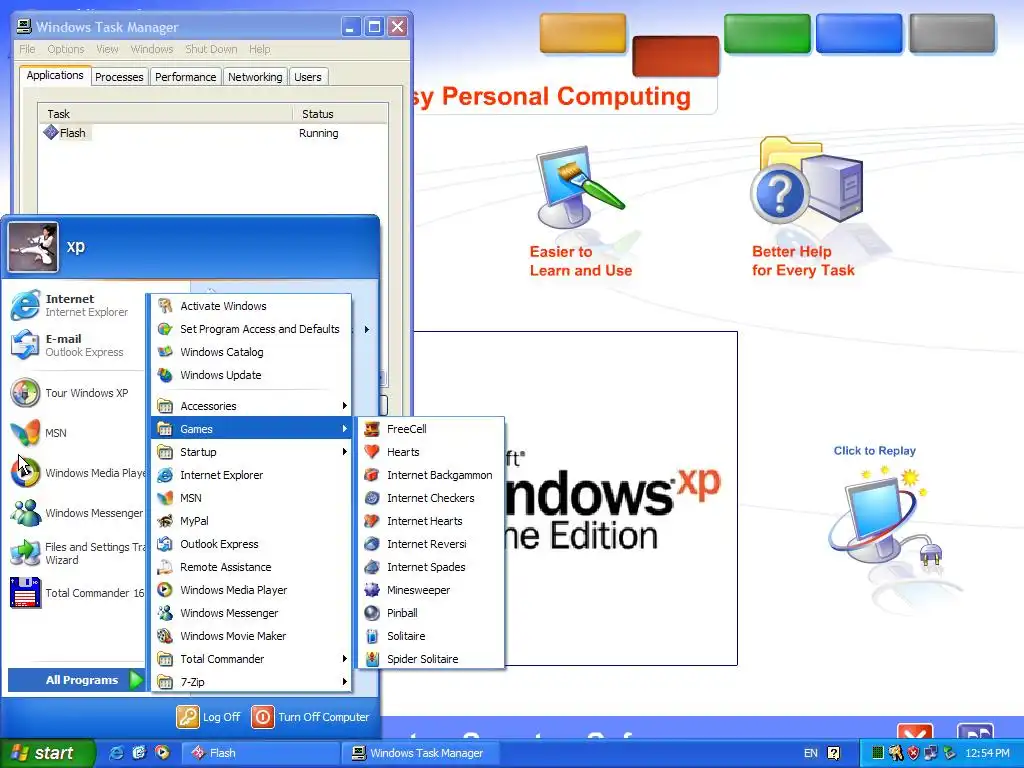Open Outlook Express in All Programs list
The height and width of the screenshot is (768, 1024).
click(x=251, y=544)
